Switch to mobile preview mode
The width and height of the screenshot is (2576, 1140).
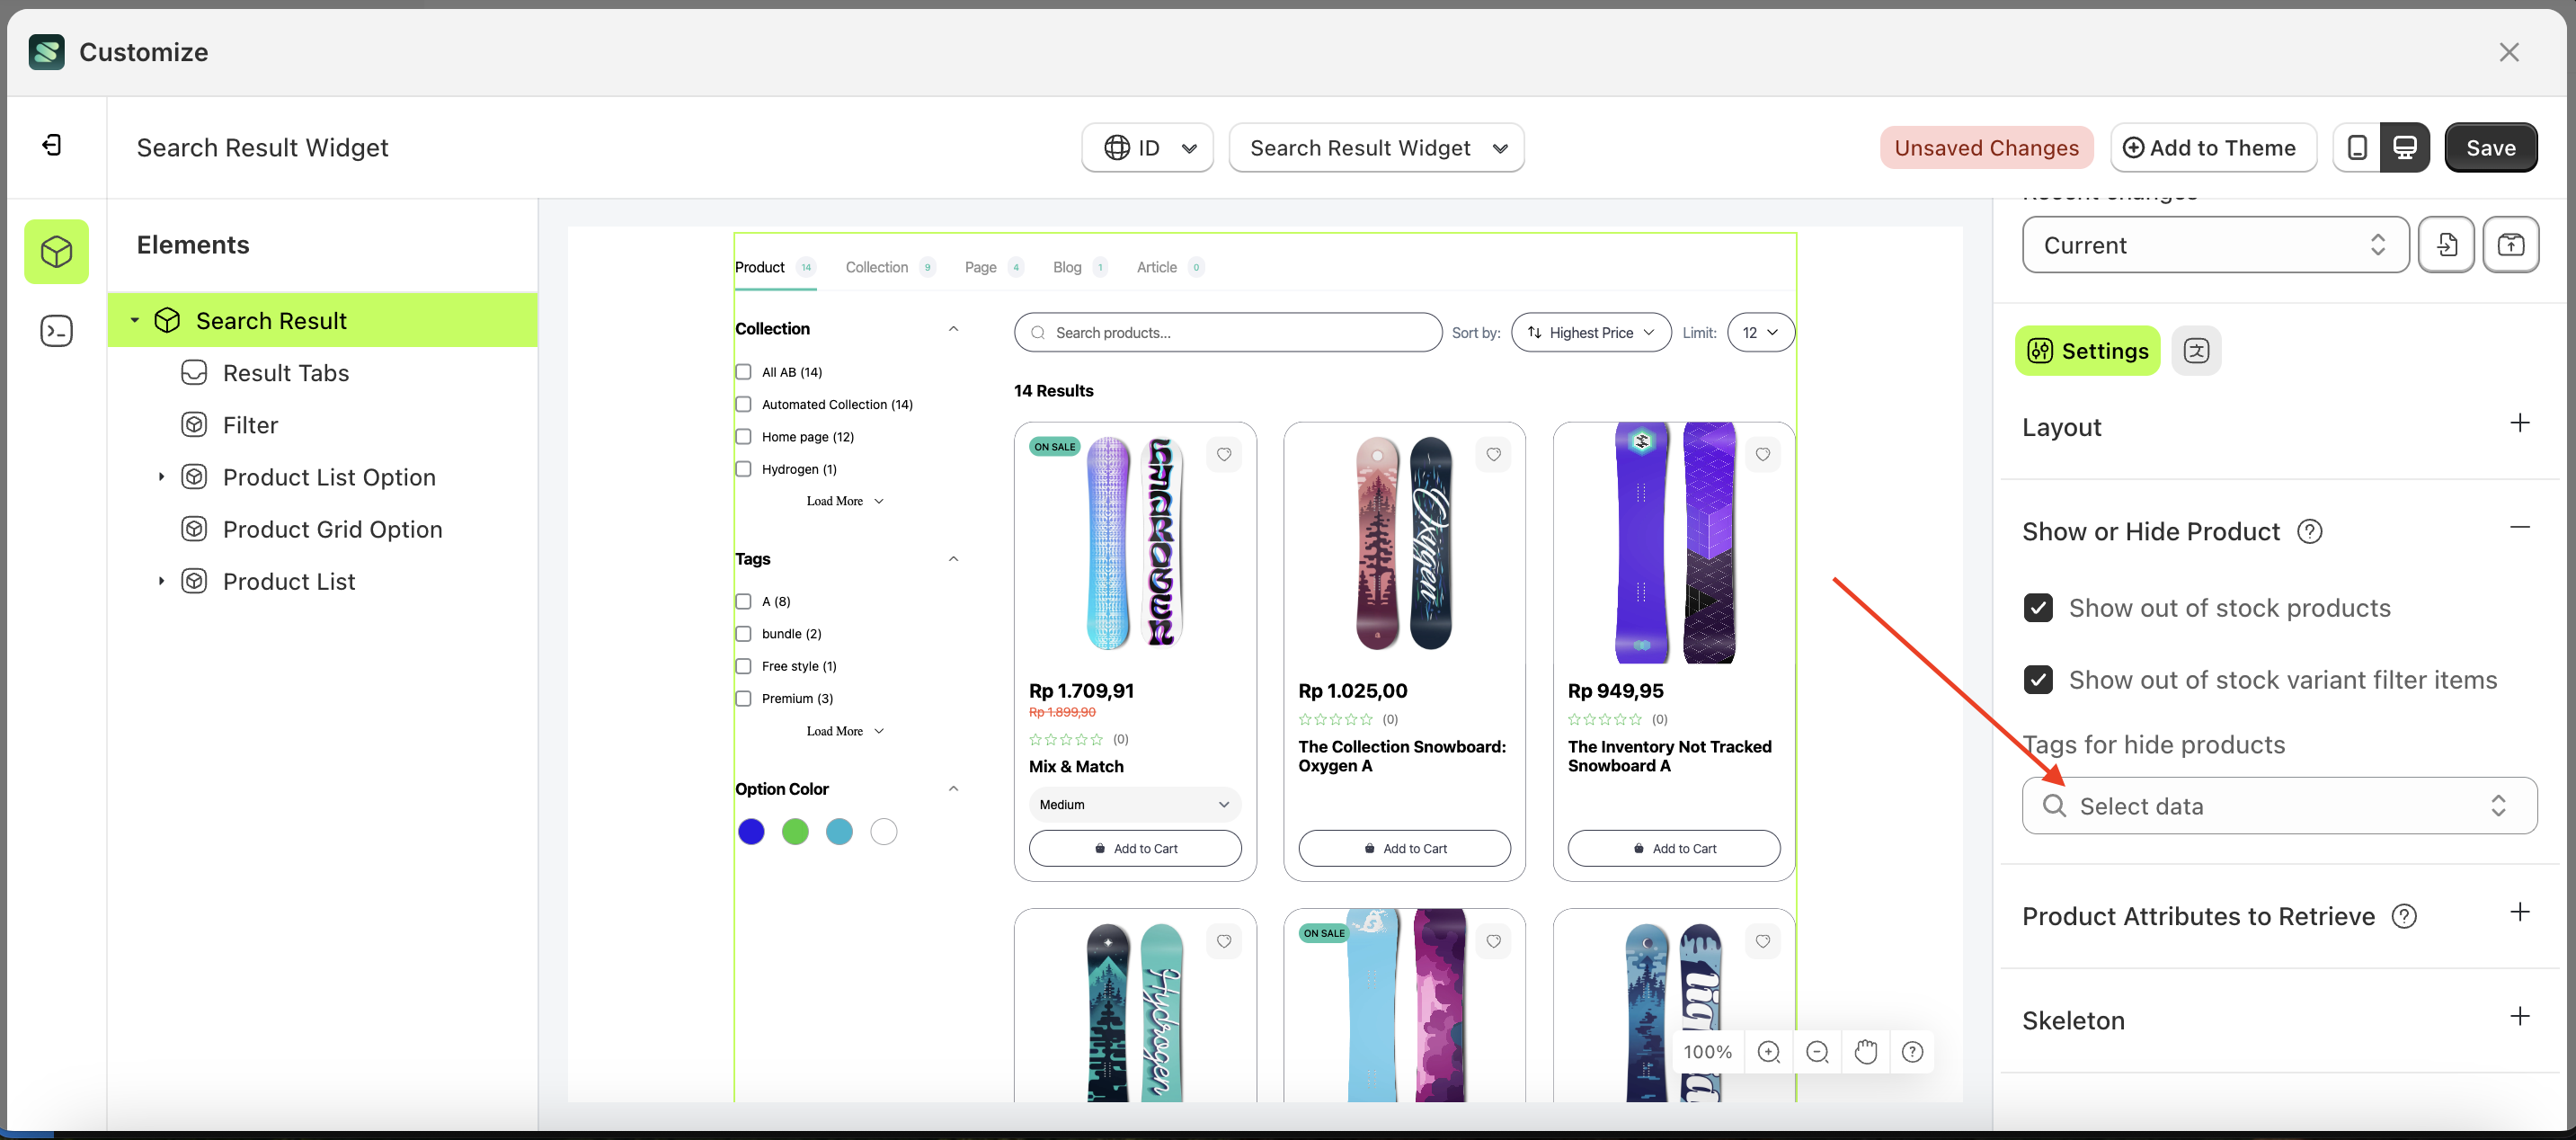point(2357,147)
